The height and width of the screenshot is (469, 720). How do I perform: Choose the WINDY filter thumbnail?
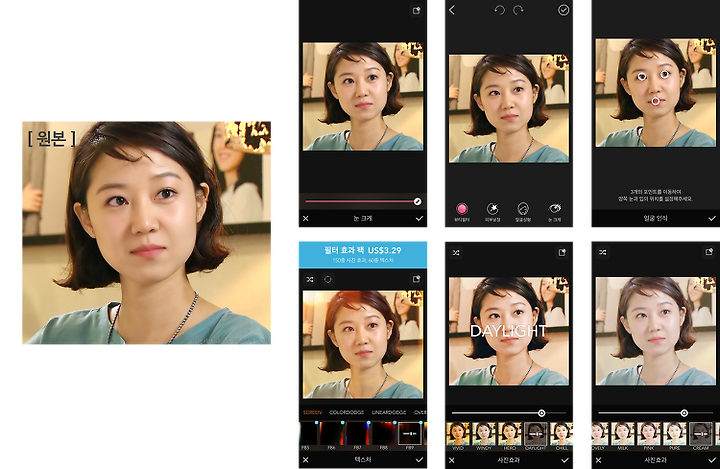coord(484,434)
